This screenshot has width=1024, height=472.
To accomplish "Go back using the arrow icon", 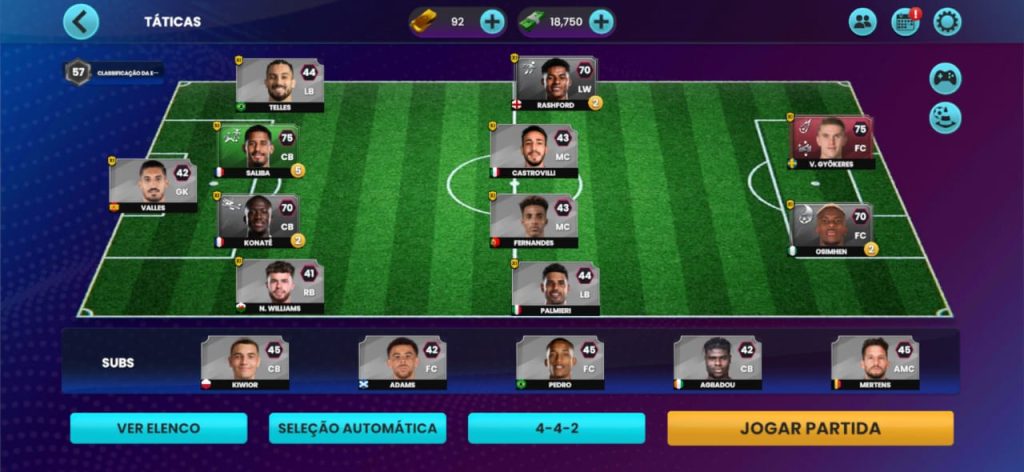I will pos(81,22).
